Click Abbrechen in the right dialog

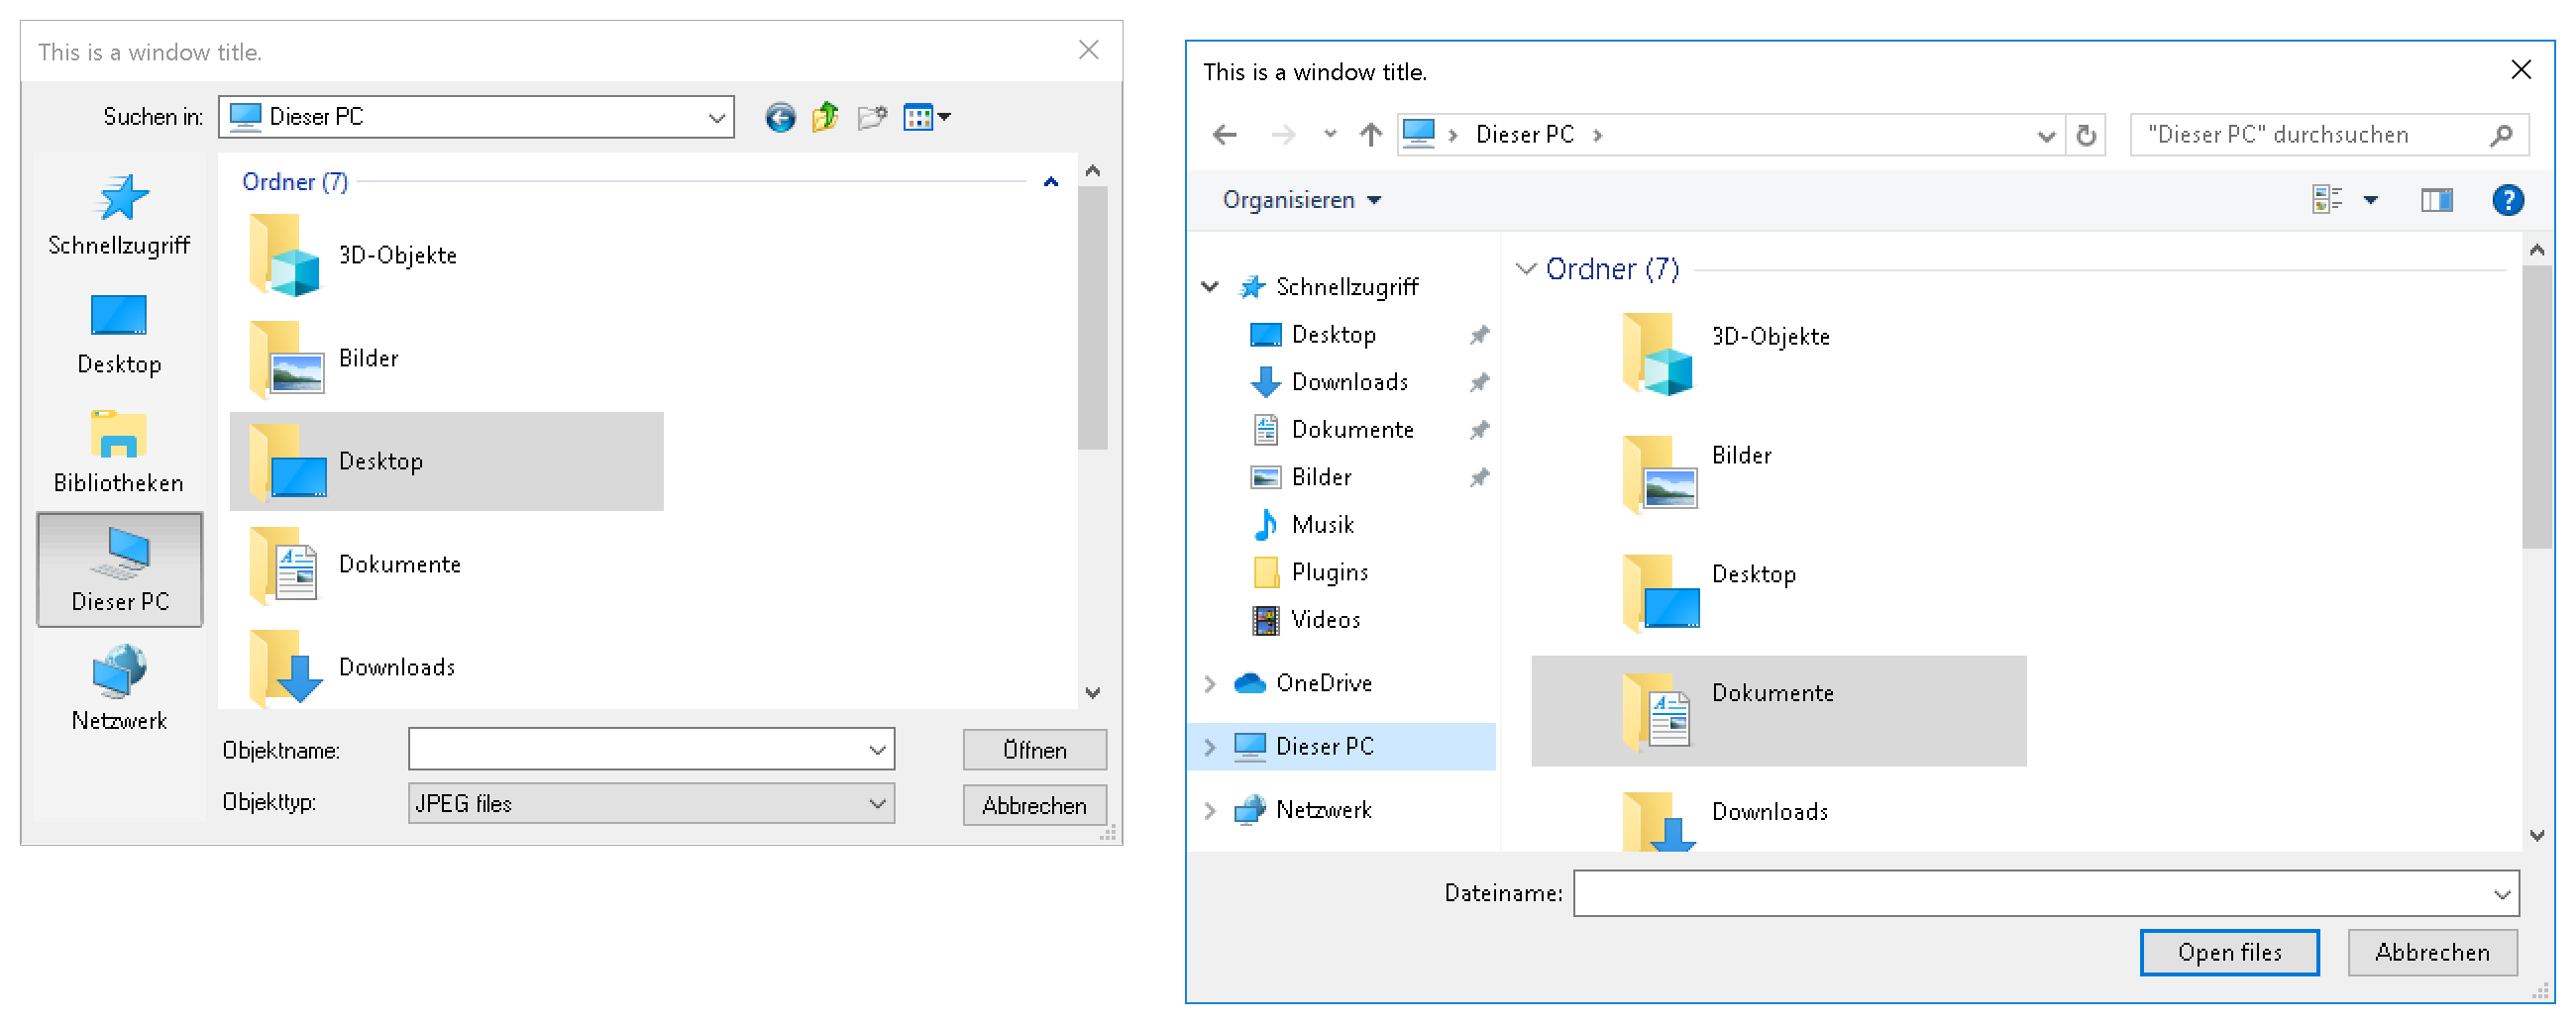point(2432,953)
